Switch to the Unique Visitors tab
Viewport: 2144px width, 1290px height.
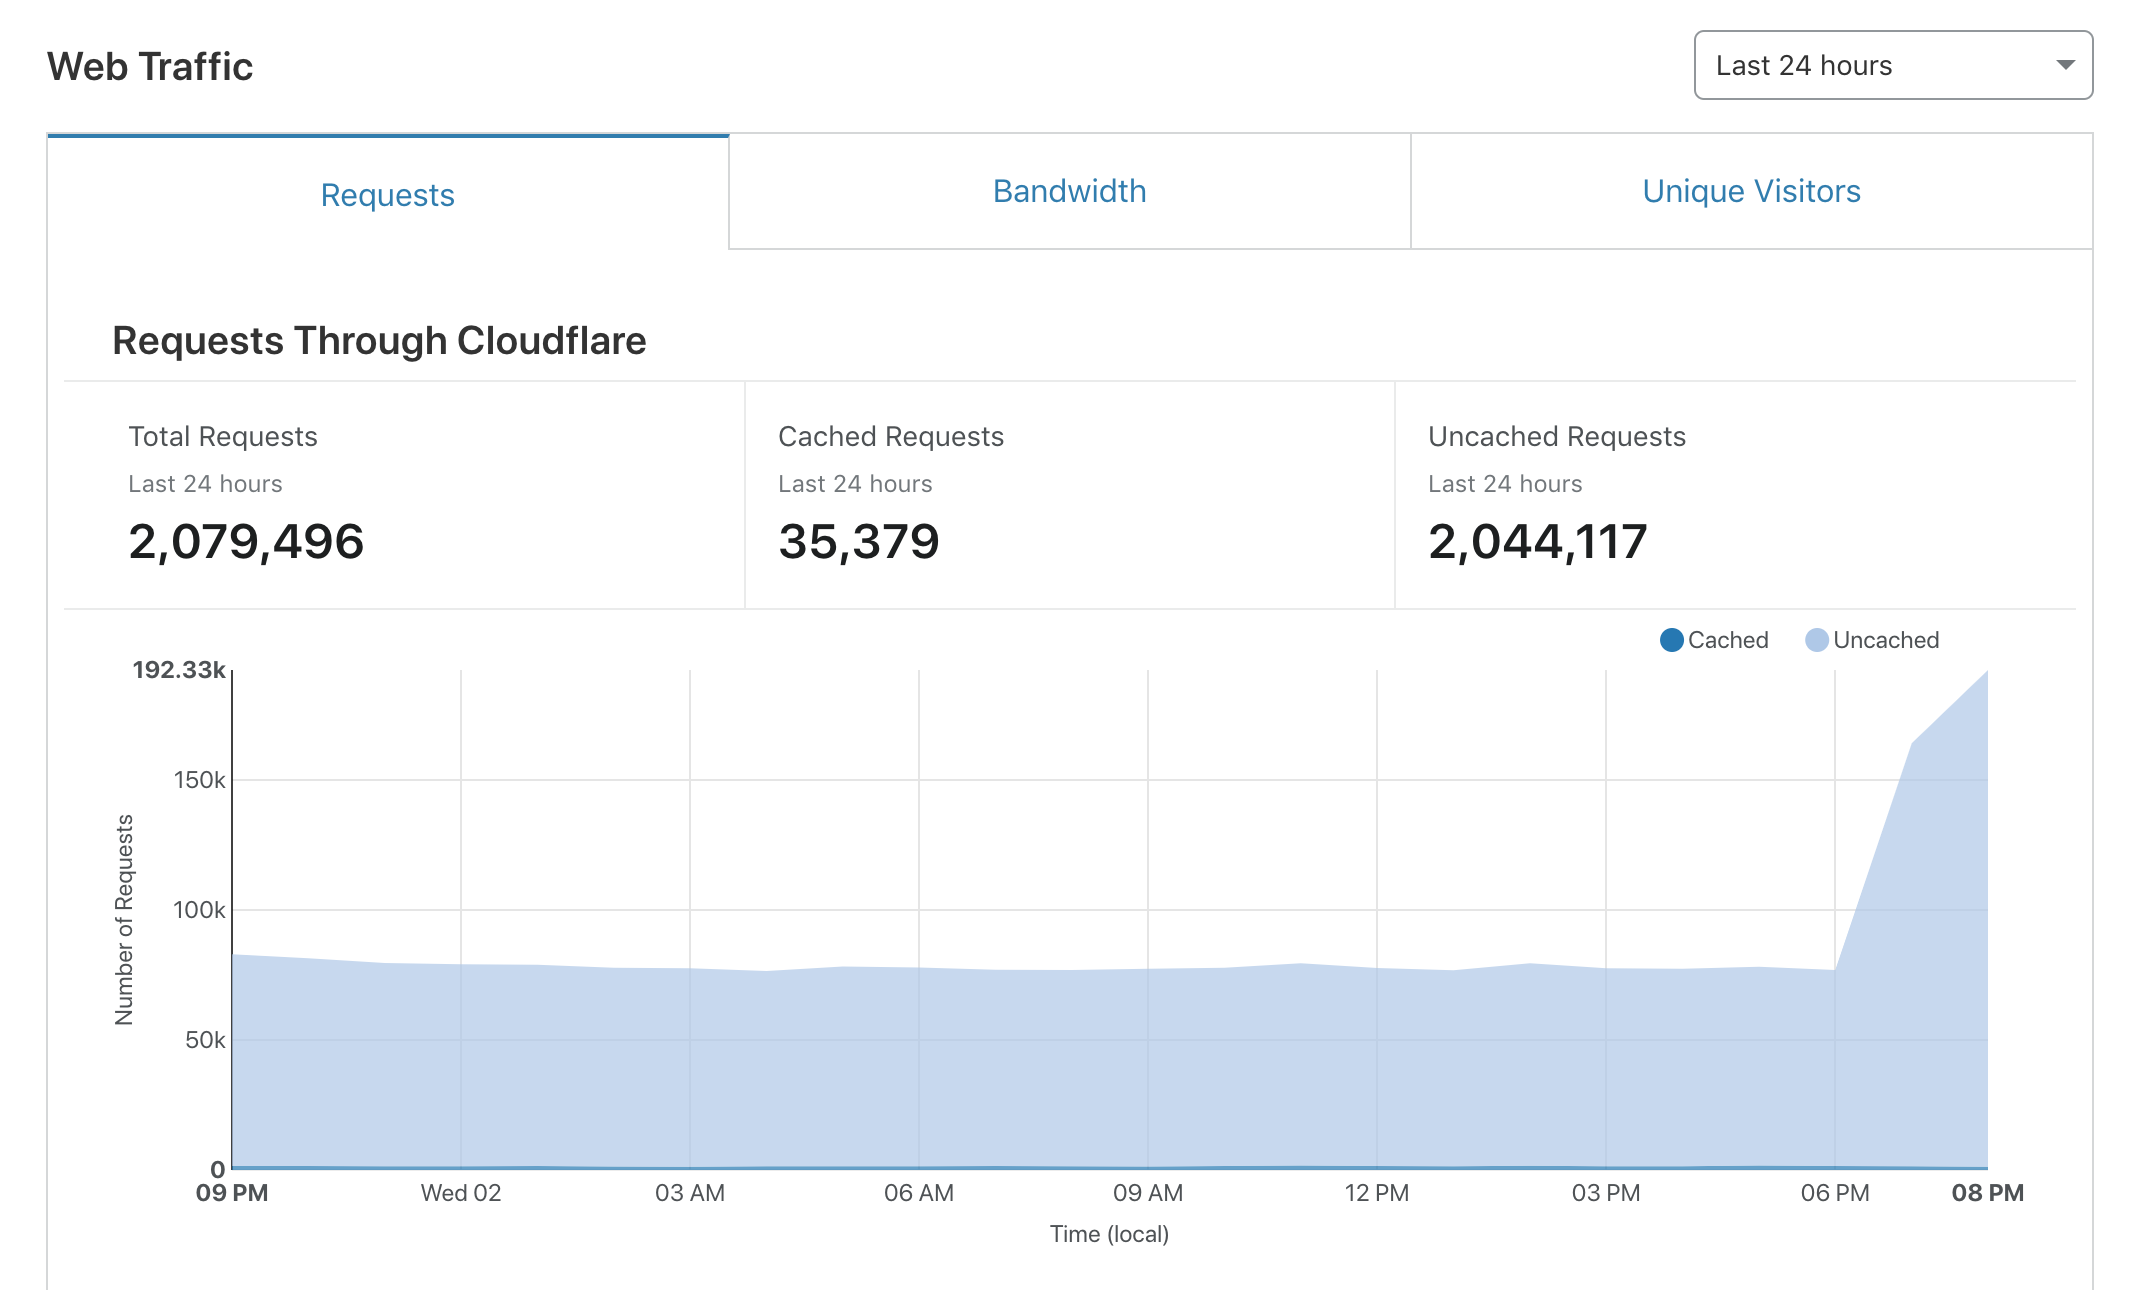pyautogui.click(x=1751, y=191)
